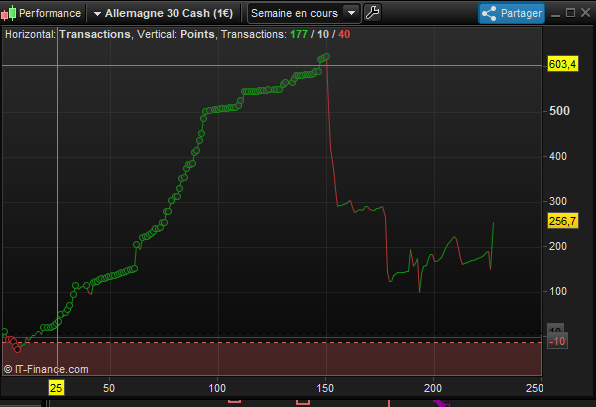Click the 150 horizontal axis label

tap(325, 388)
